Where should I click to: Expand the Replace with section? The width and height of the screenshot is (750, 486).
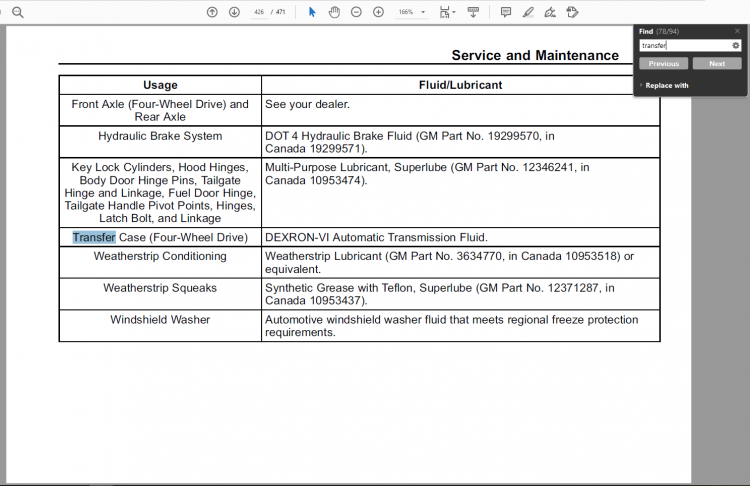click(666, 86)
